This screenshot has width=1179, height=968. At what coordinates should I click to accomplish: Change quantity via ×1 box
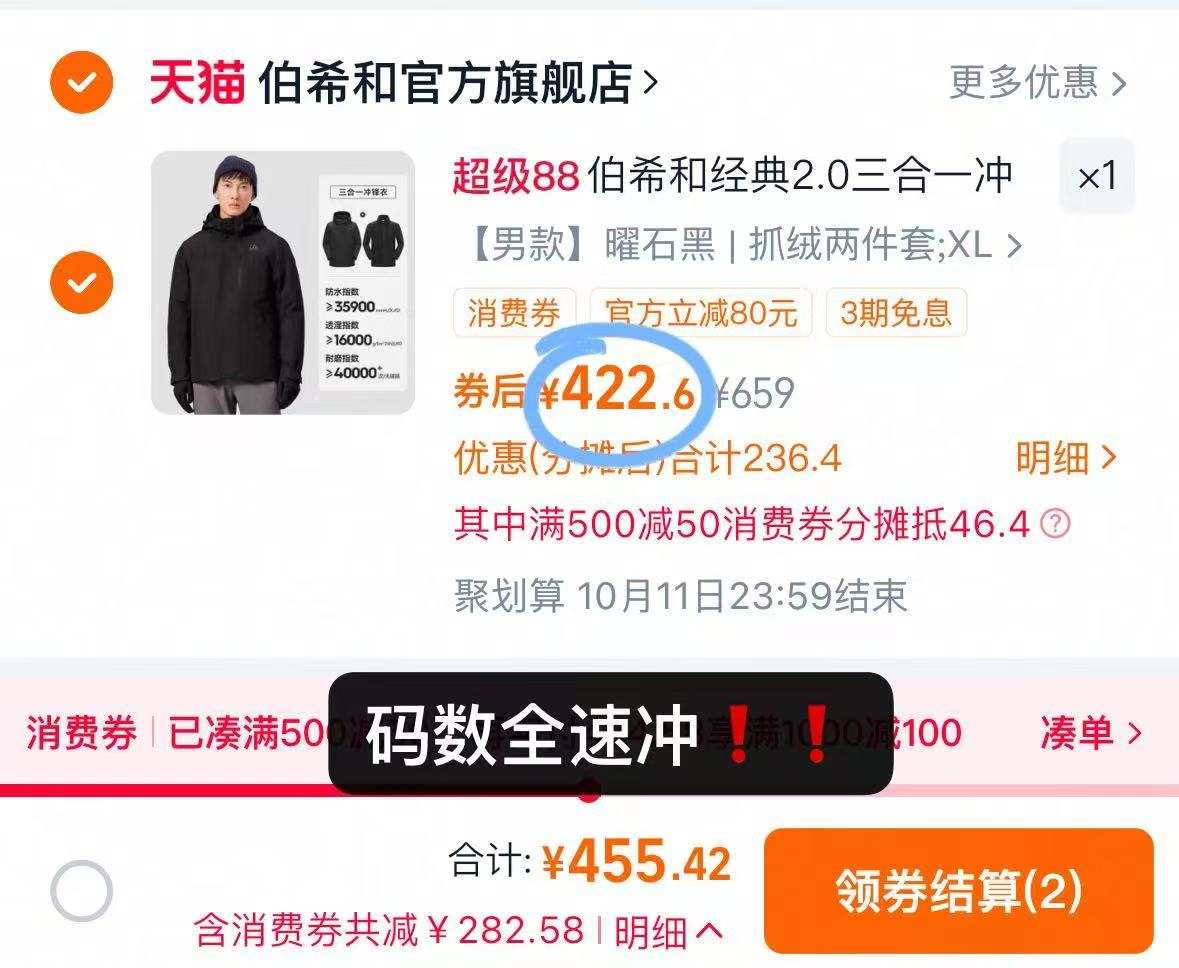1096,177
